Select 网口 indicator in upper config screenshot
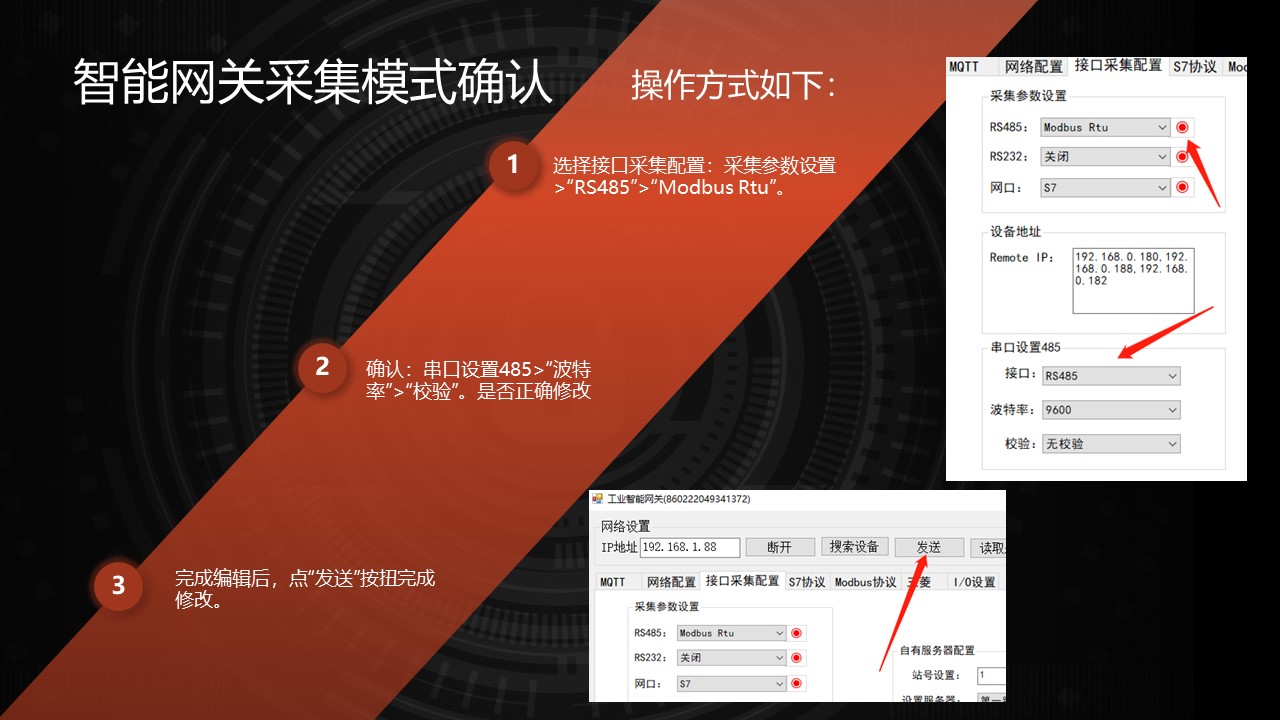 pyautogui.click(x=1183, y=187)
